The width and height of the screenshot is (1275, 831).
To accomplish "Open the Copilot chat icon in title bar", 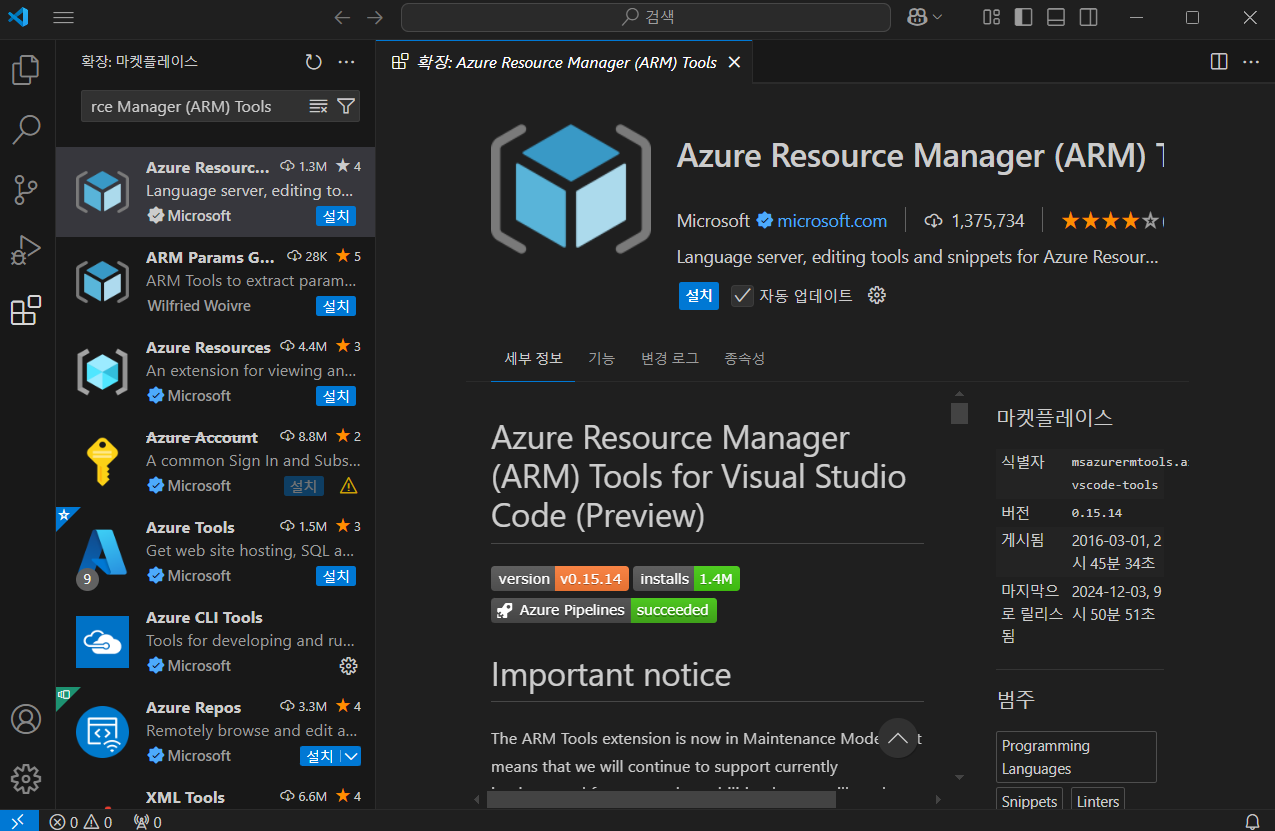I will [917, 17].
